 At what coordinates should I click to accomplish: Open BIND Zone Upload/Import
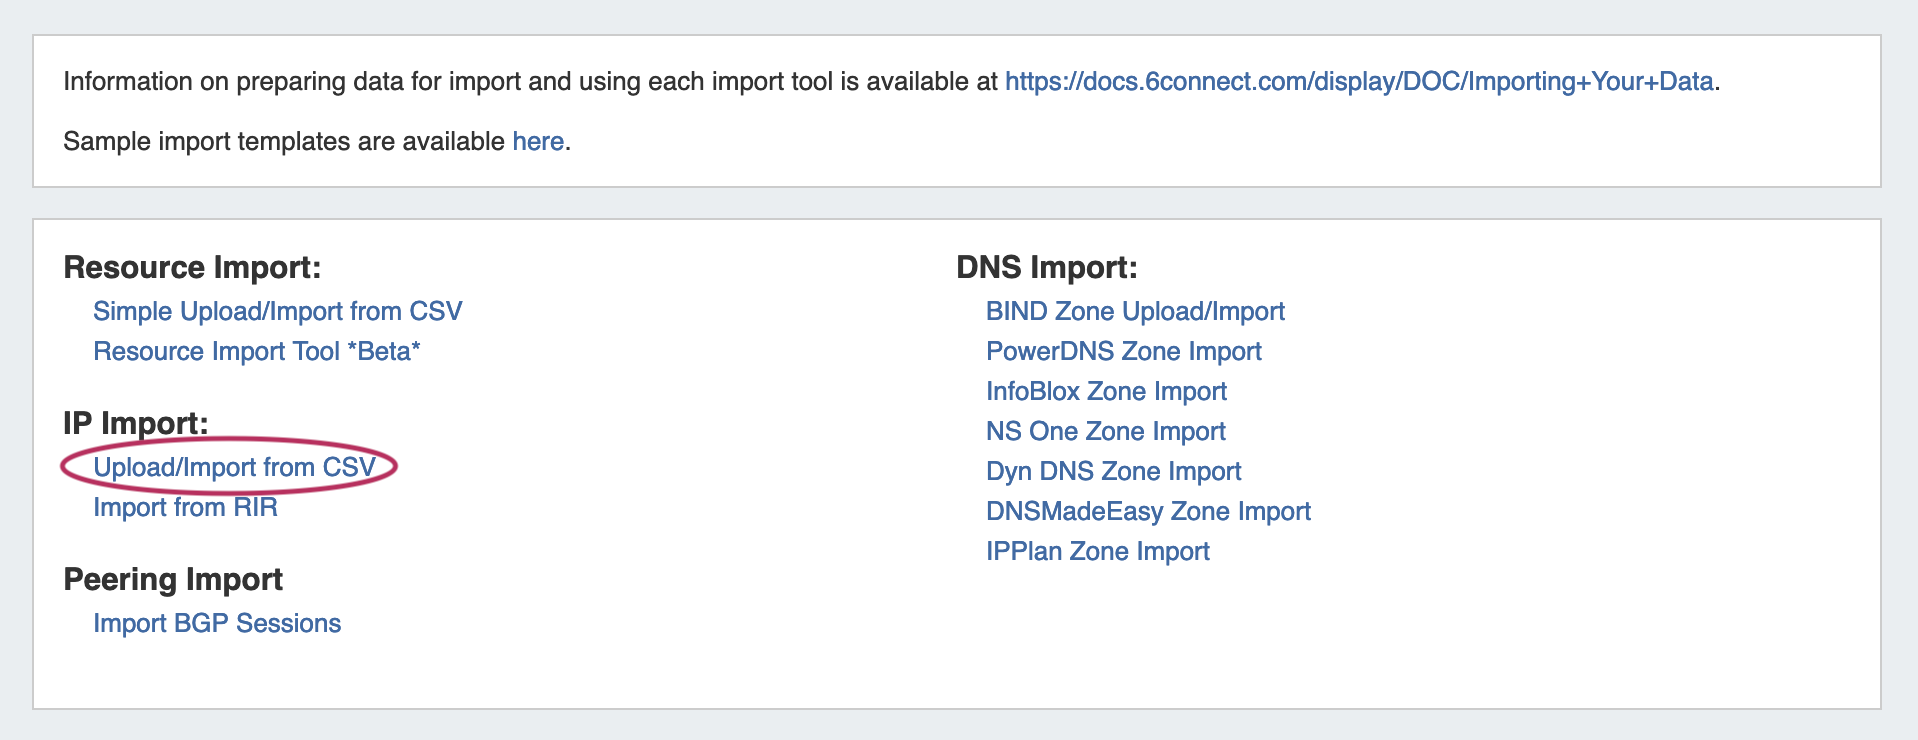pos(1135,312)
